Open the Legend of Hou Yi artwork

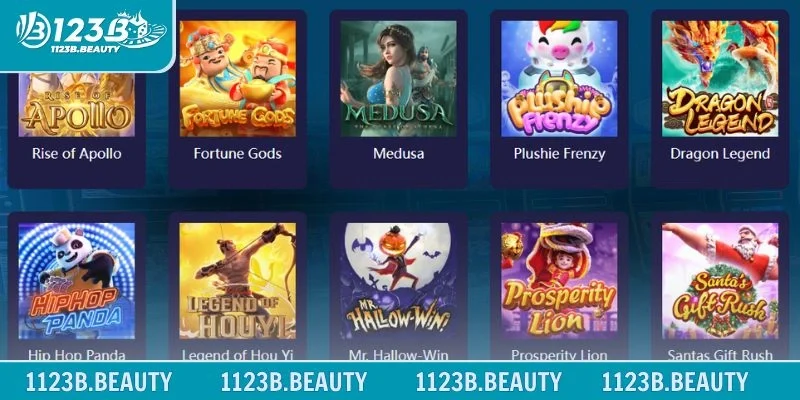[x=237, y=281]
